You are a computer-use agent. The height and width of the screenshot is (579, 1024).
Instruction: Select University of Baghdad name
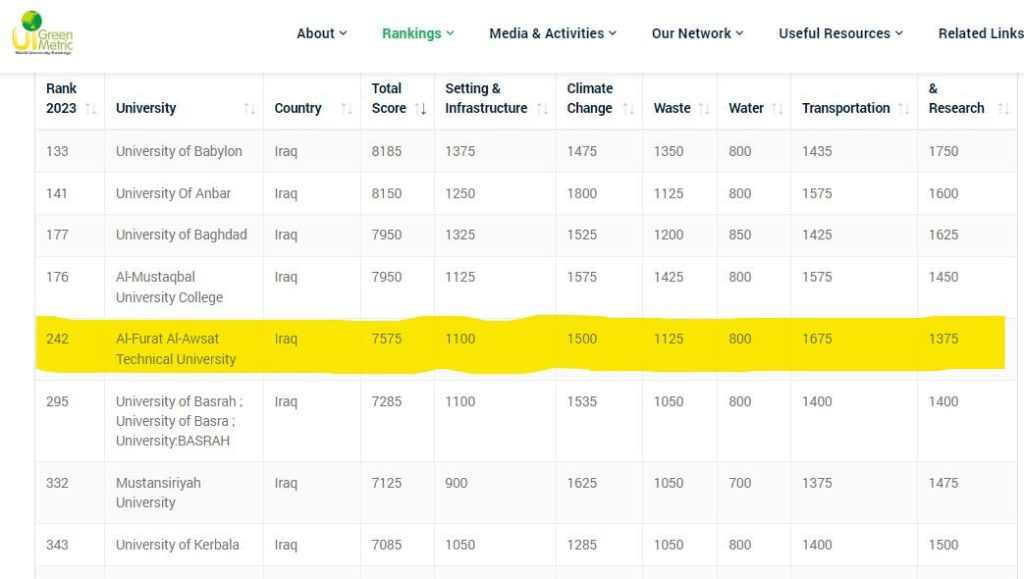[x=182, y=235]
